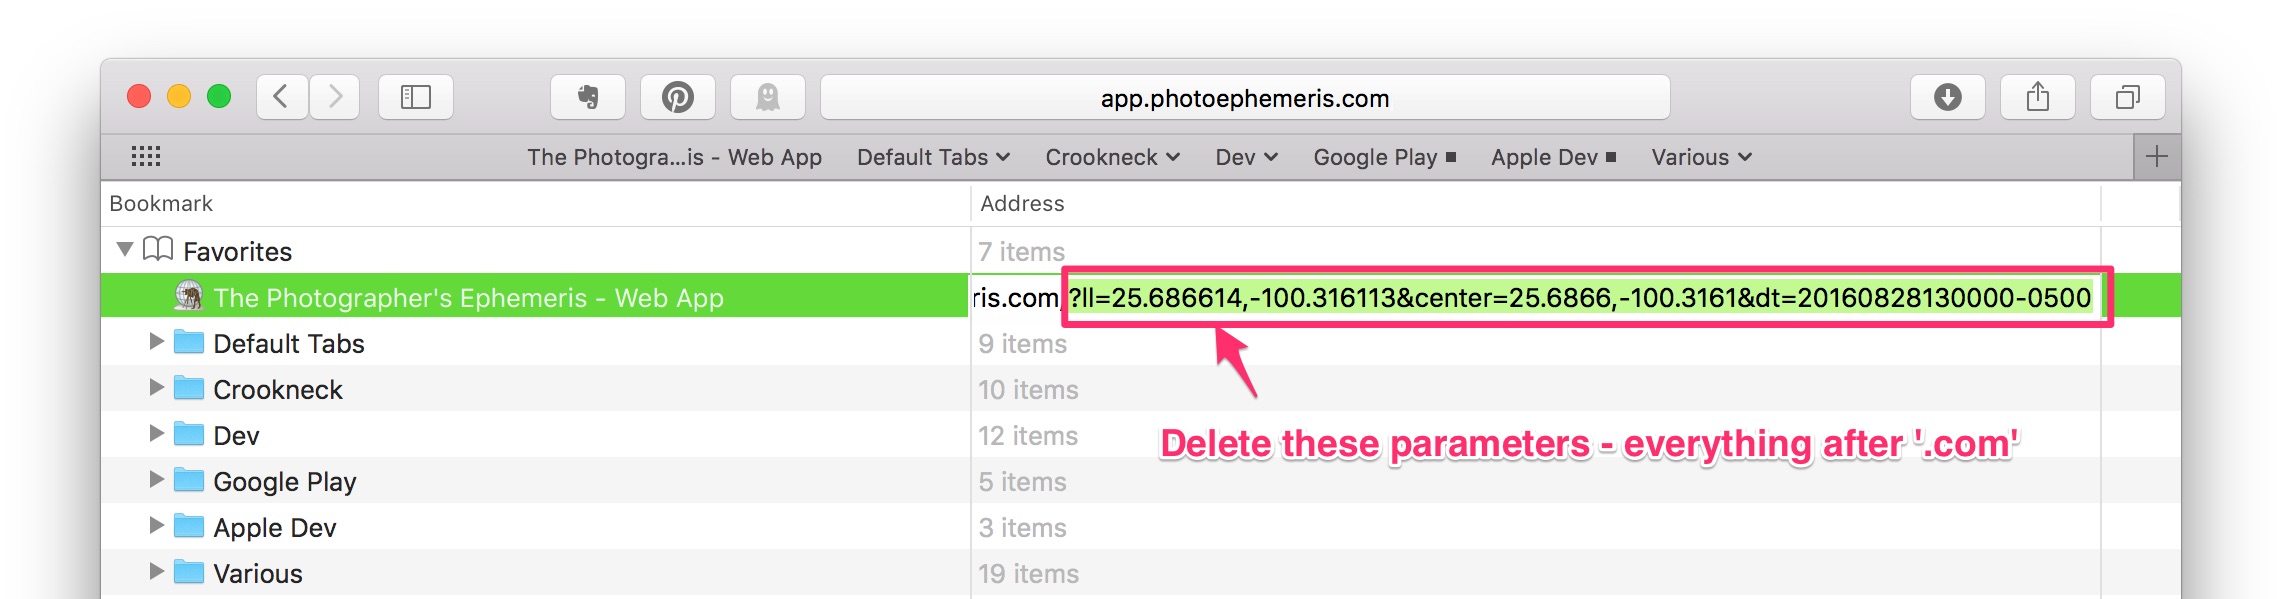
Task: Go forward with the forward arrow
Action: coord(335,97)
